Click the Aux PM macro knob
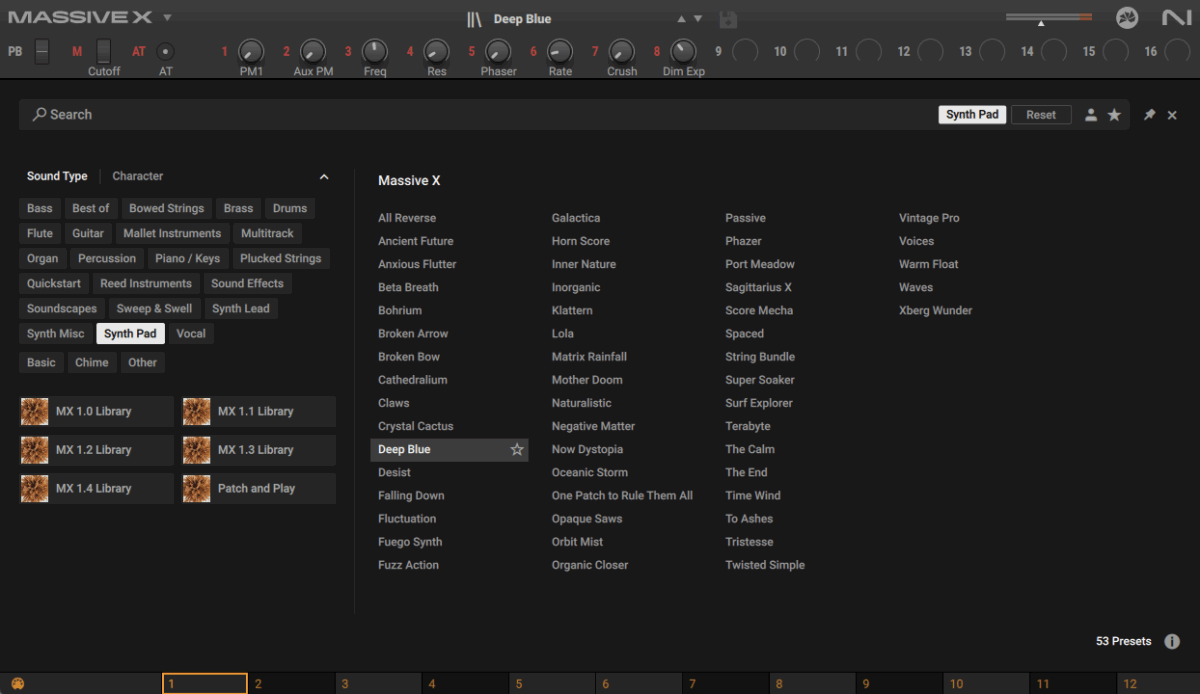 (x=313, y=51)
